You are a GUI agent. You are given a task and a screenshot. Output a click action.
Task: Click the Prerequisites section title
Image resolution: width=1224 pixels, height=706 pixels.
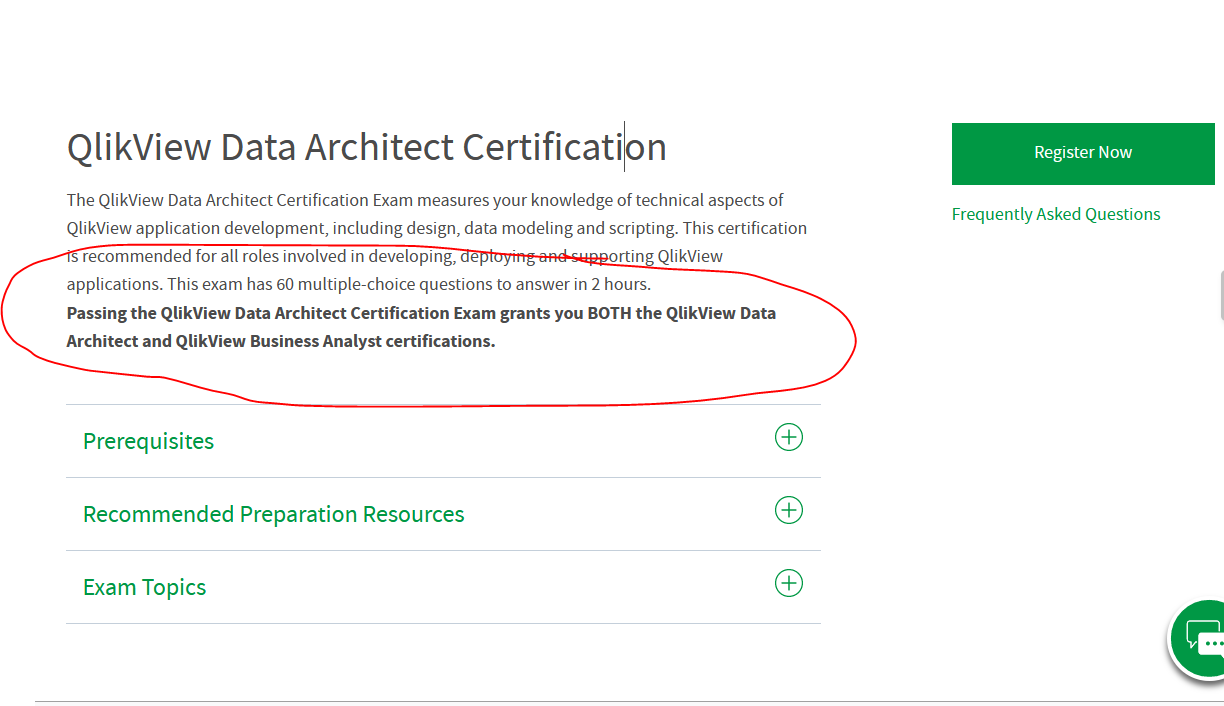148,441
